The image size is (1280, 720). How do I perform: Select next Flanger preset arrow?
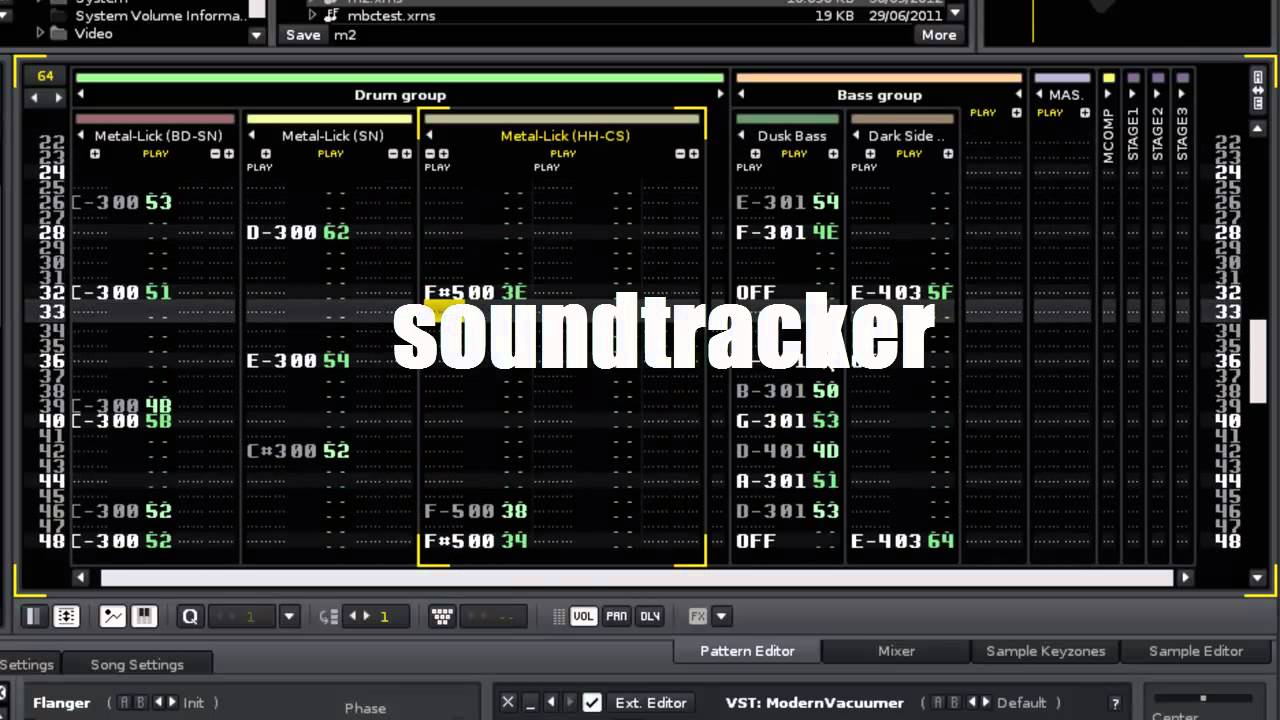[172, 702]
